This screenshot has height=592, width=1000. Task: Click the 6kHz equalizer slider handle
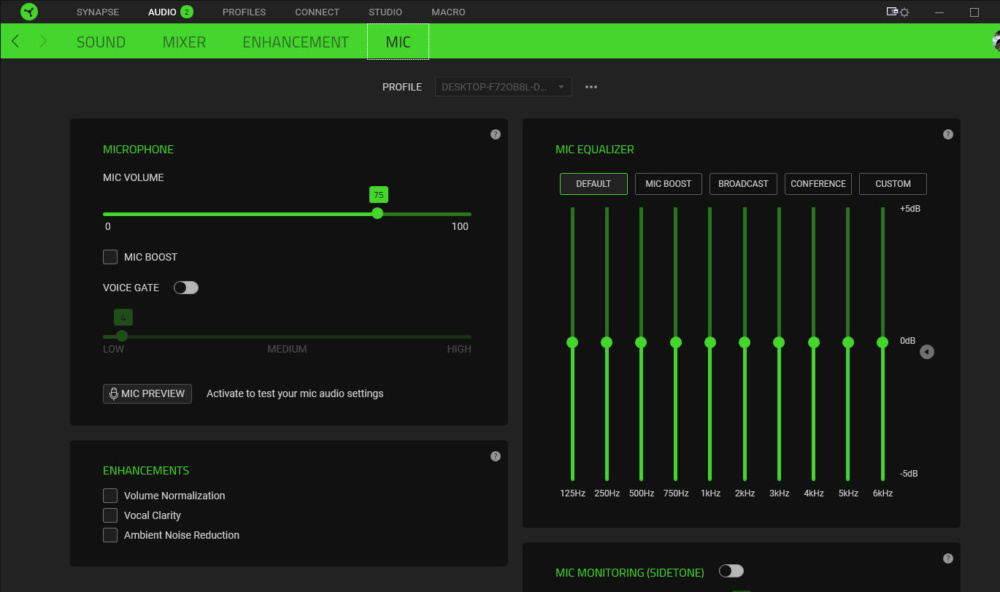[883, 343]
